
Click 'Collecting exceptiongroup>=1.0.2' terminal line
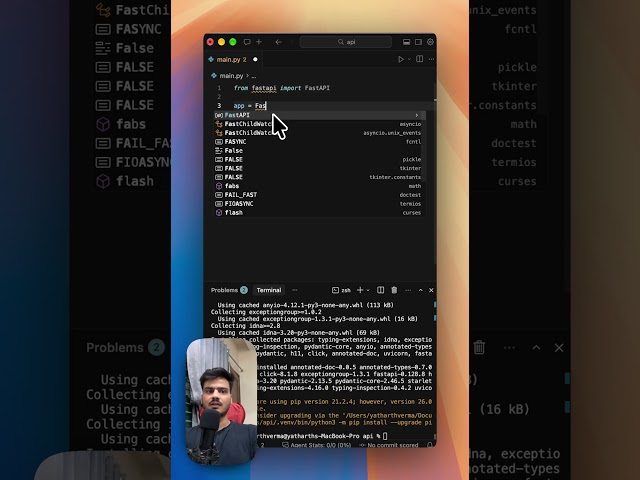coord(266,312)
